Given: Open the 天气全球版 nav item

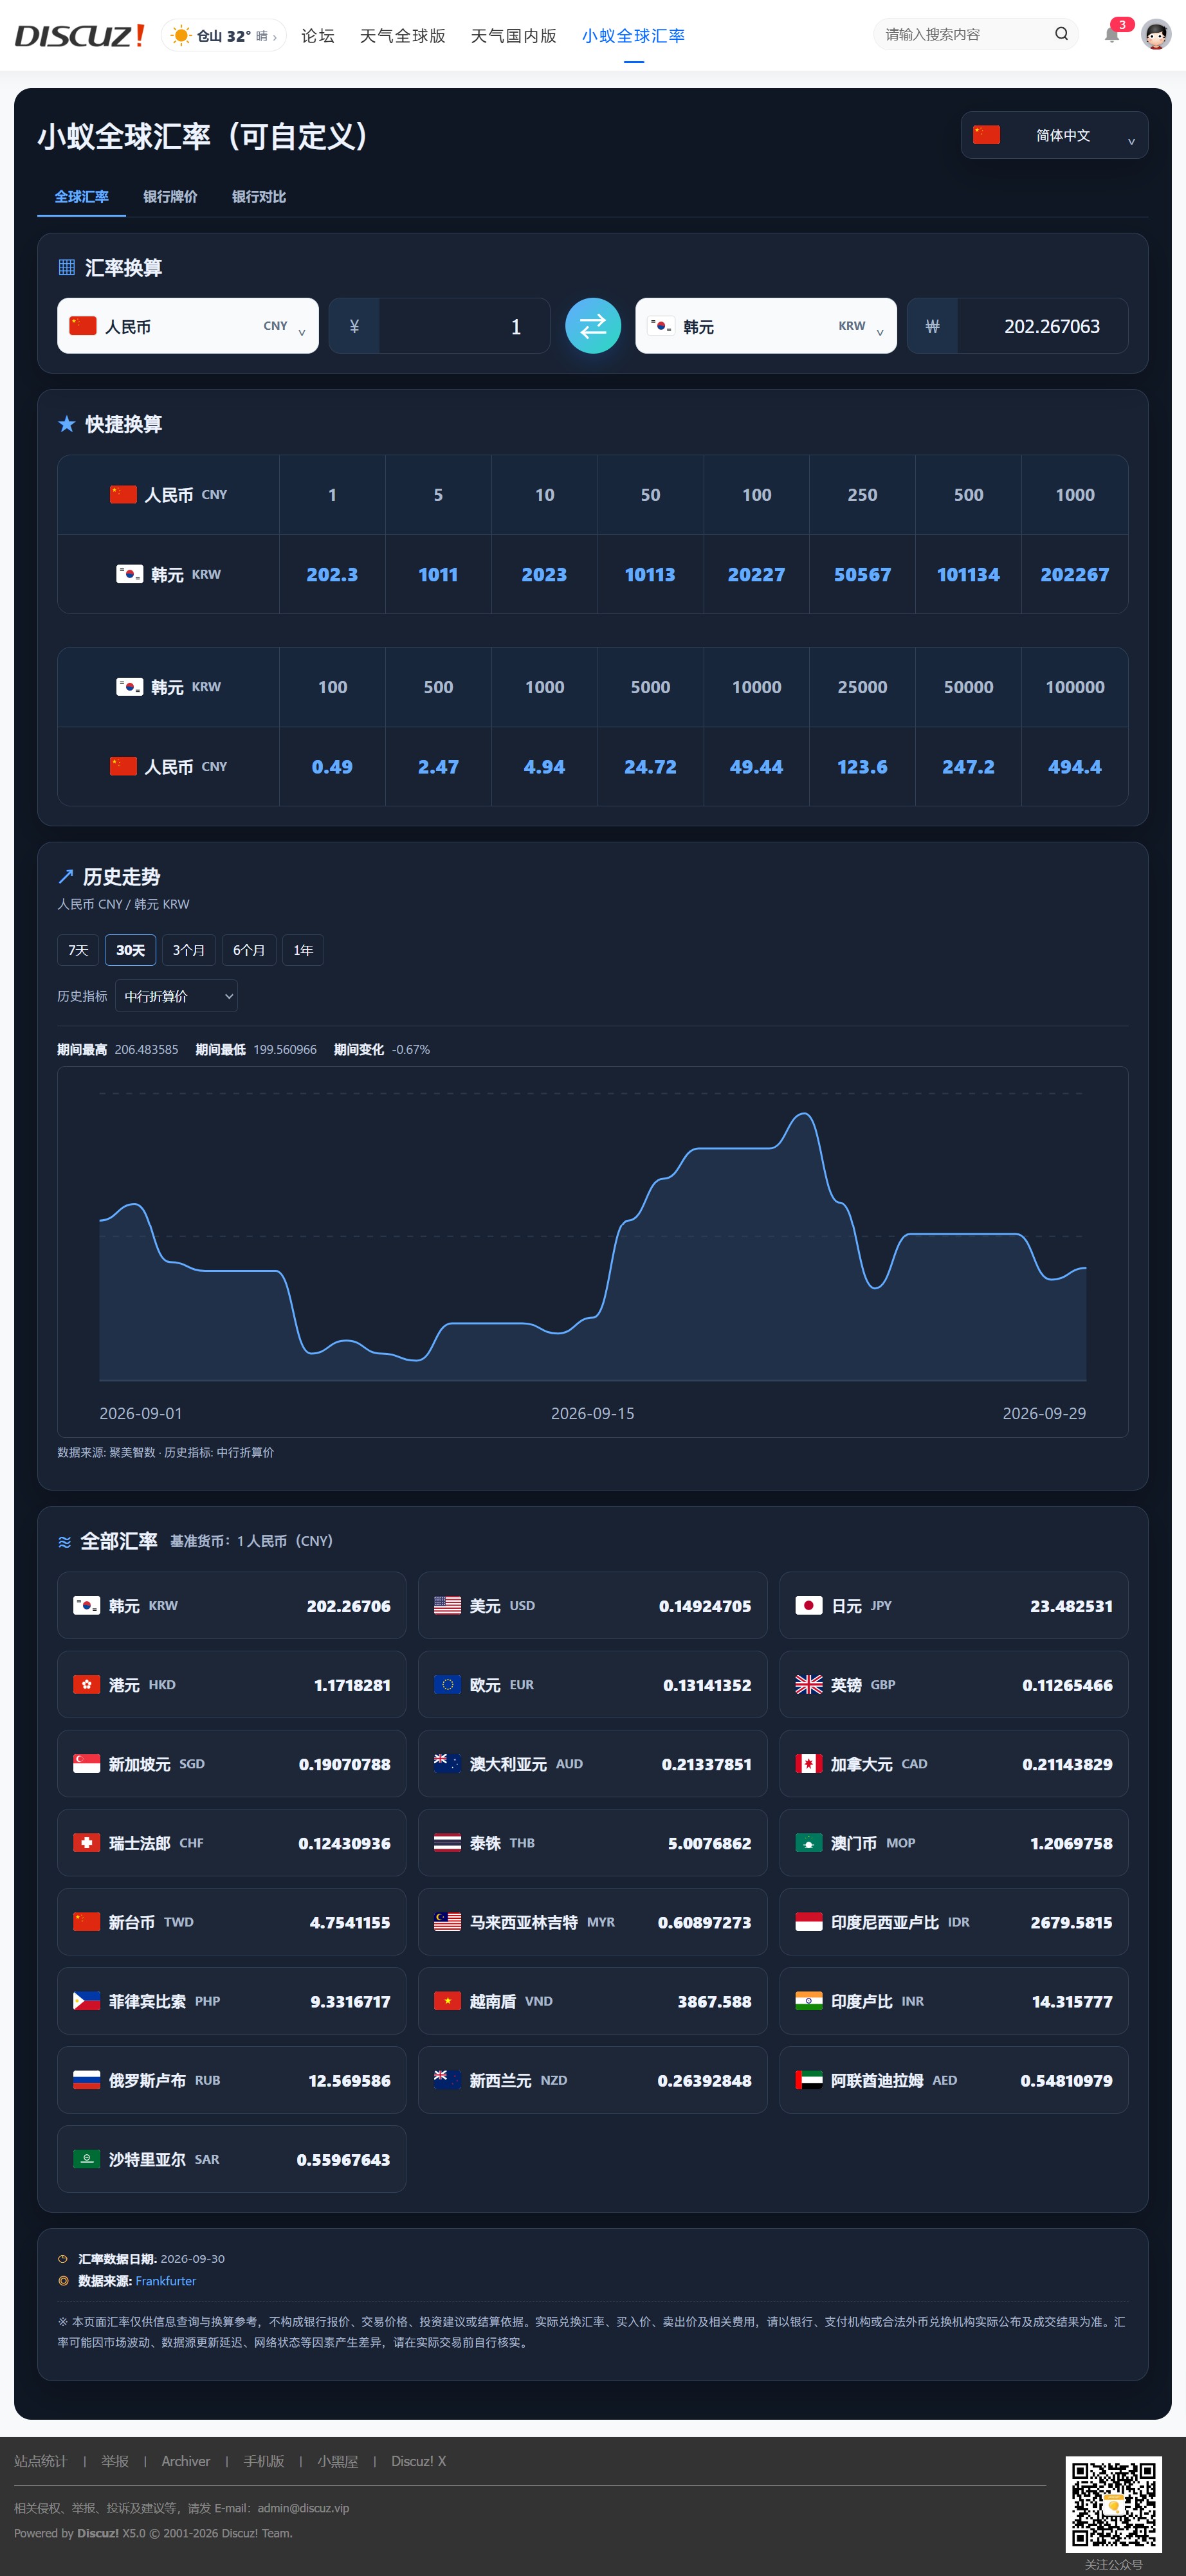Looking at the screenshot, I should pyautogui.click(x=402, y=36).
